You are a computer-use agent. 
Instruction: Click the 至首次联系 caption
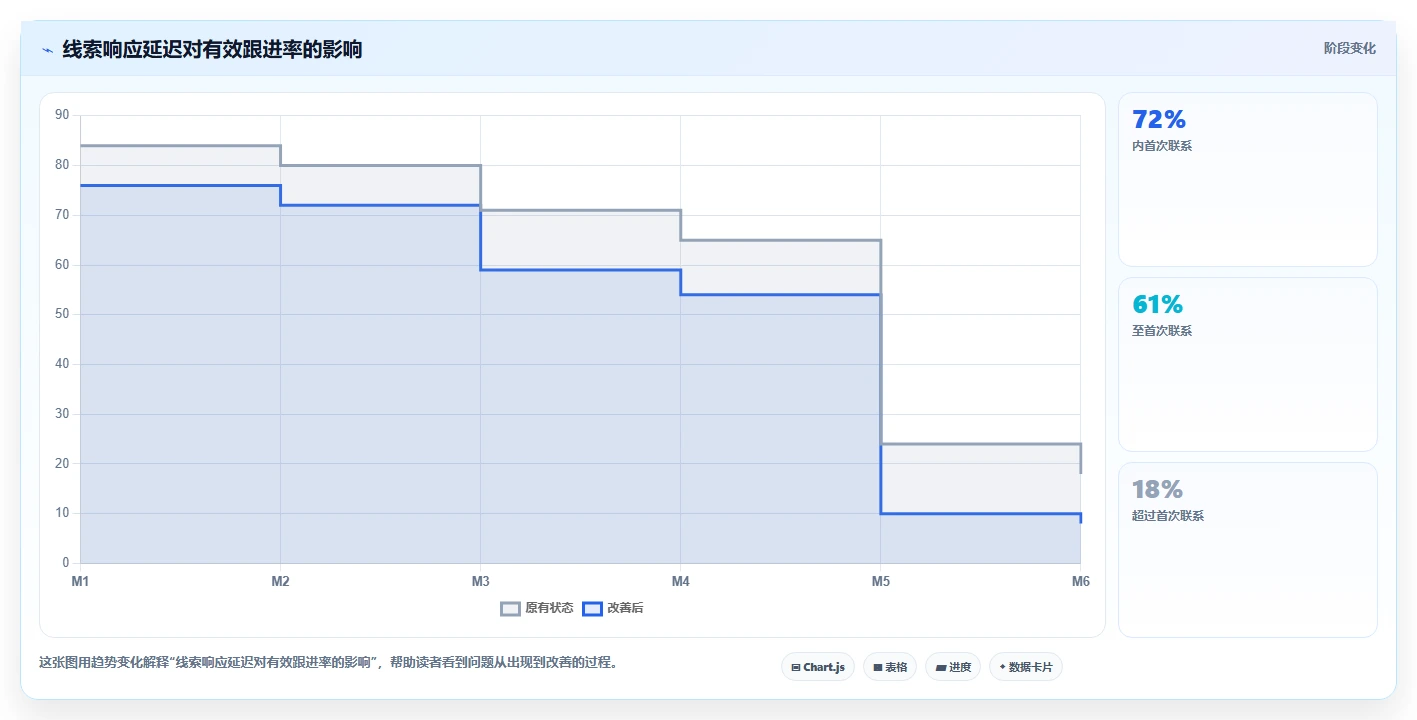[x=1161, y=331]
